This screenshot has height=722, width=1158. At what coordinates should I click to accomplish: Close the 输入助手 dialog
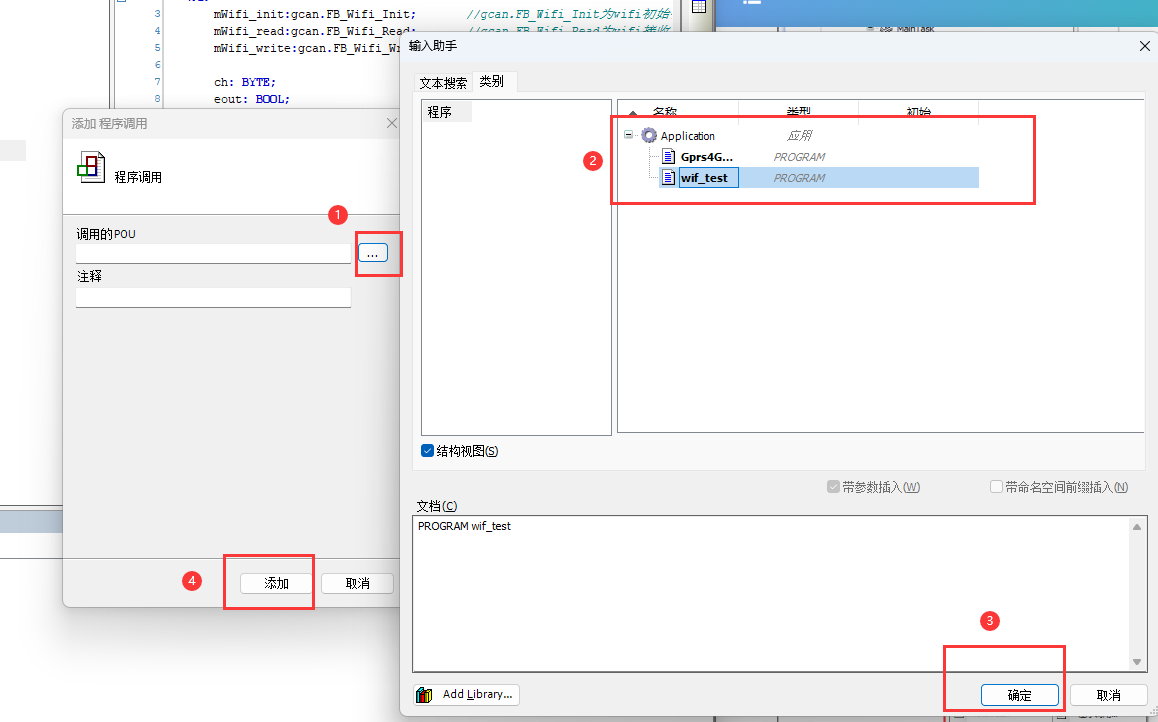[x=1145, y=46]
